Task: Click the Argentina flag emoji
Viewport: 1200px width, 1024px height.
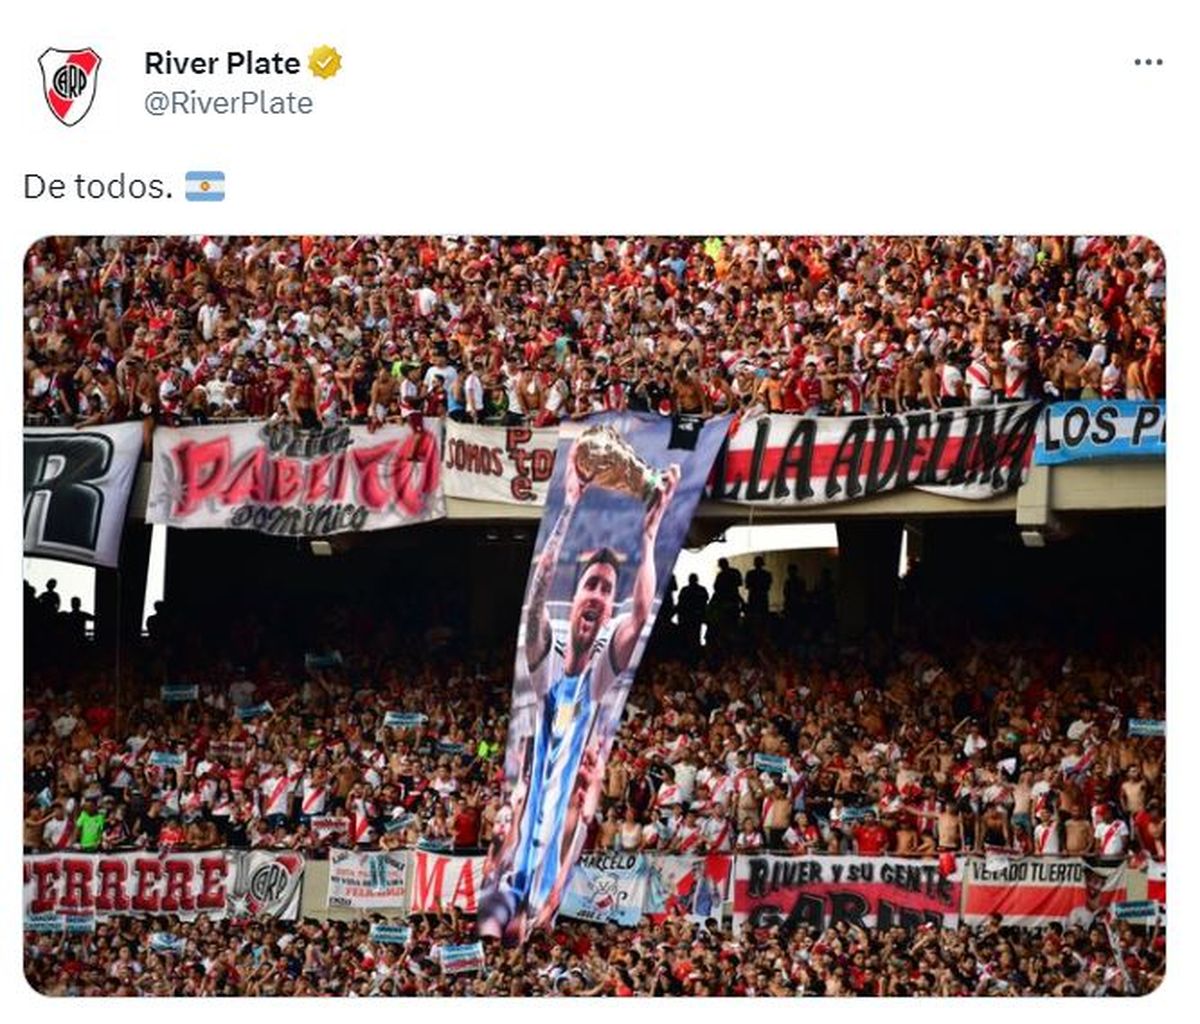Action: tap(205, 186)
